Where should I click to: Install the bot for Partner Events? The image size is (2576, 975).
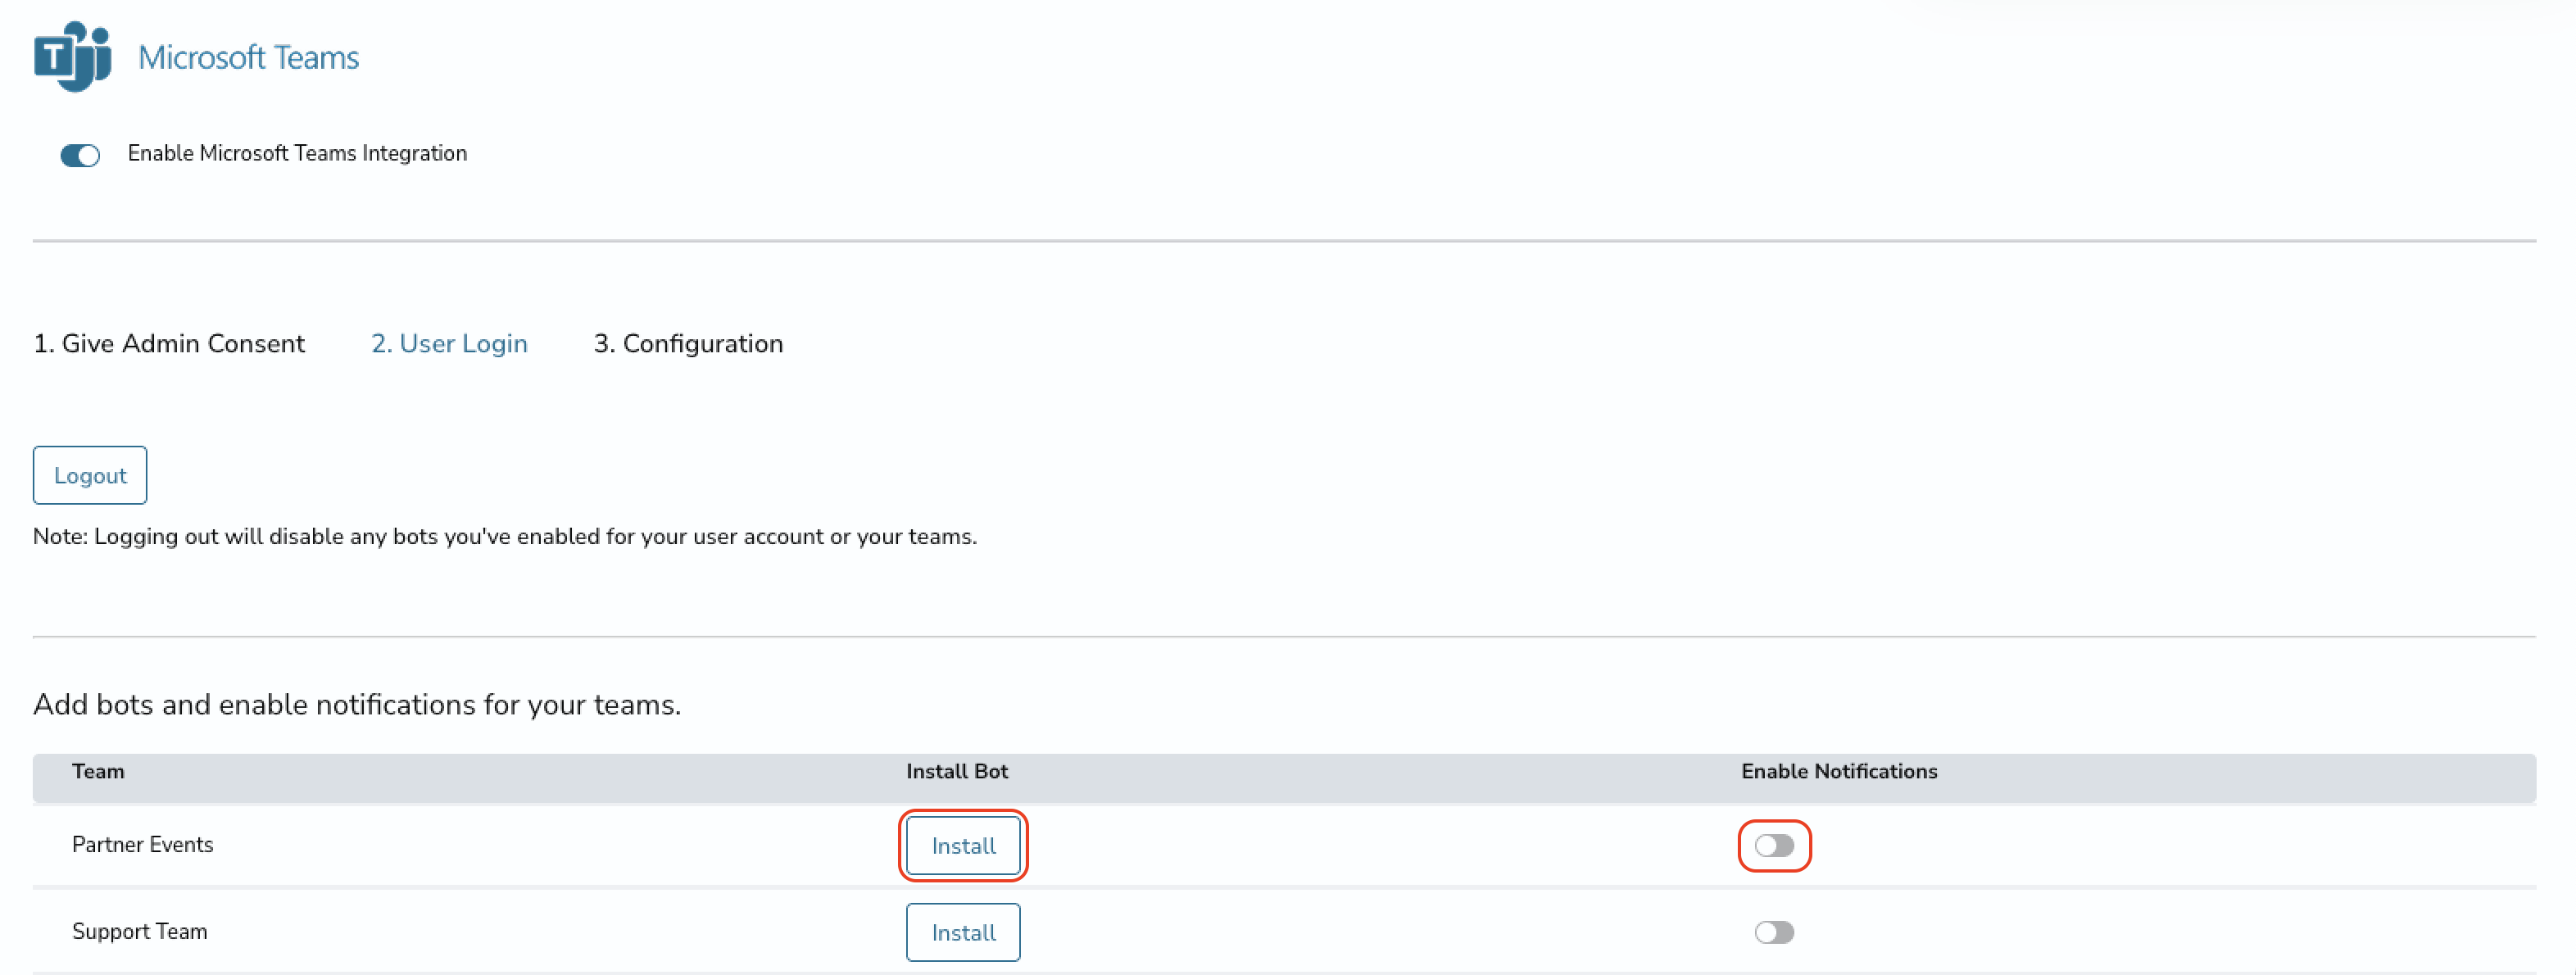coord(963,846)
